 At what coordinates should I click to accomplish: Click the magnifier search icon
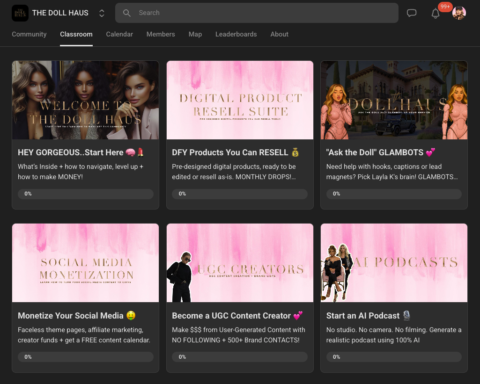[x=127, y=13]
